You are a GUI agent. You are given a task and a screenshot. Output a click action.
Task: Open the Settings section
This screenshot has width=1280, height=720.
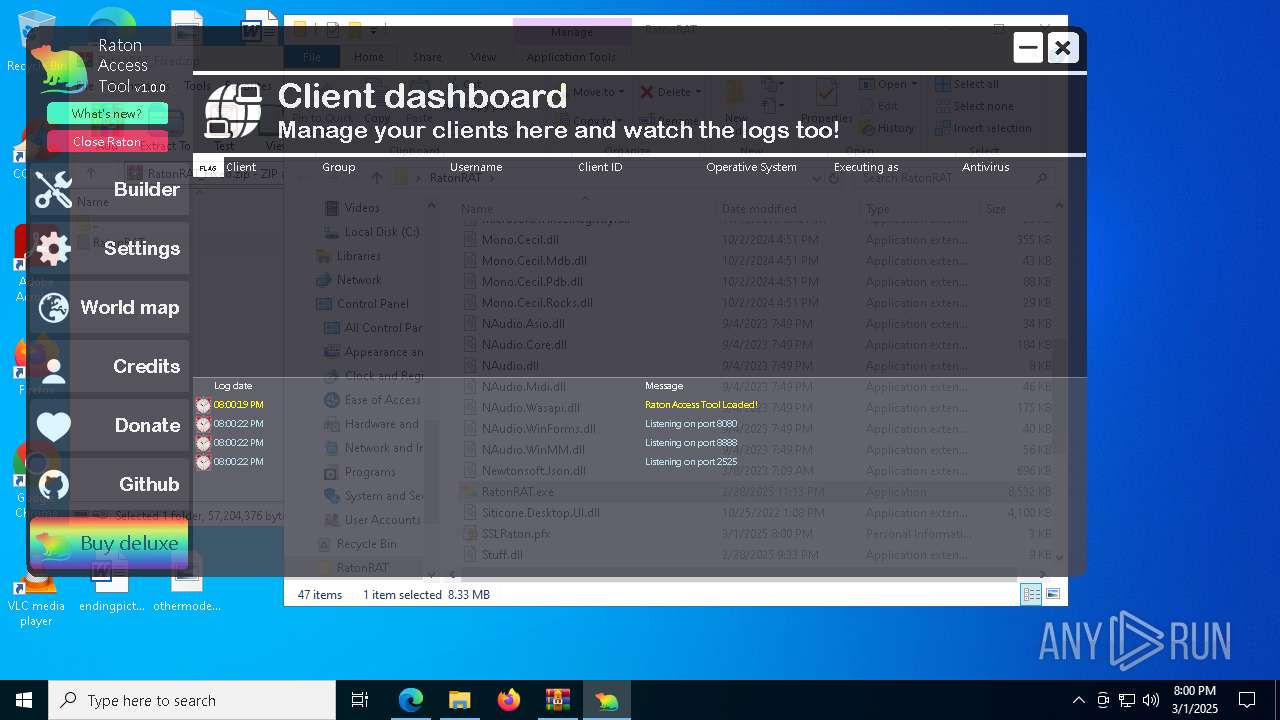point(109,249)
